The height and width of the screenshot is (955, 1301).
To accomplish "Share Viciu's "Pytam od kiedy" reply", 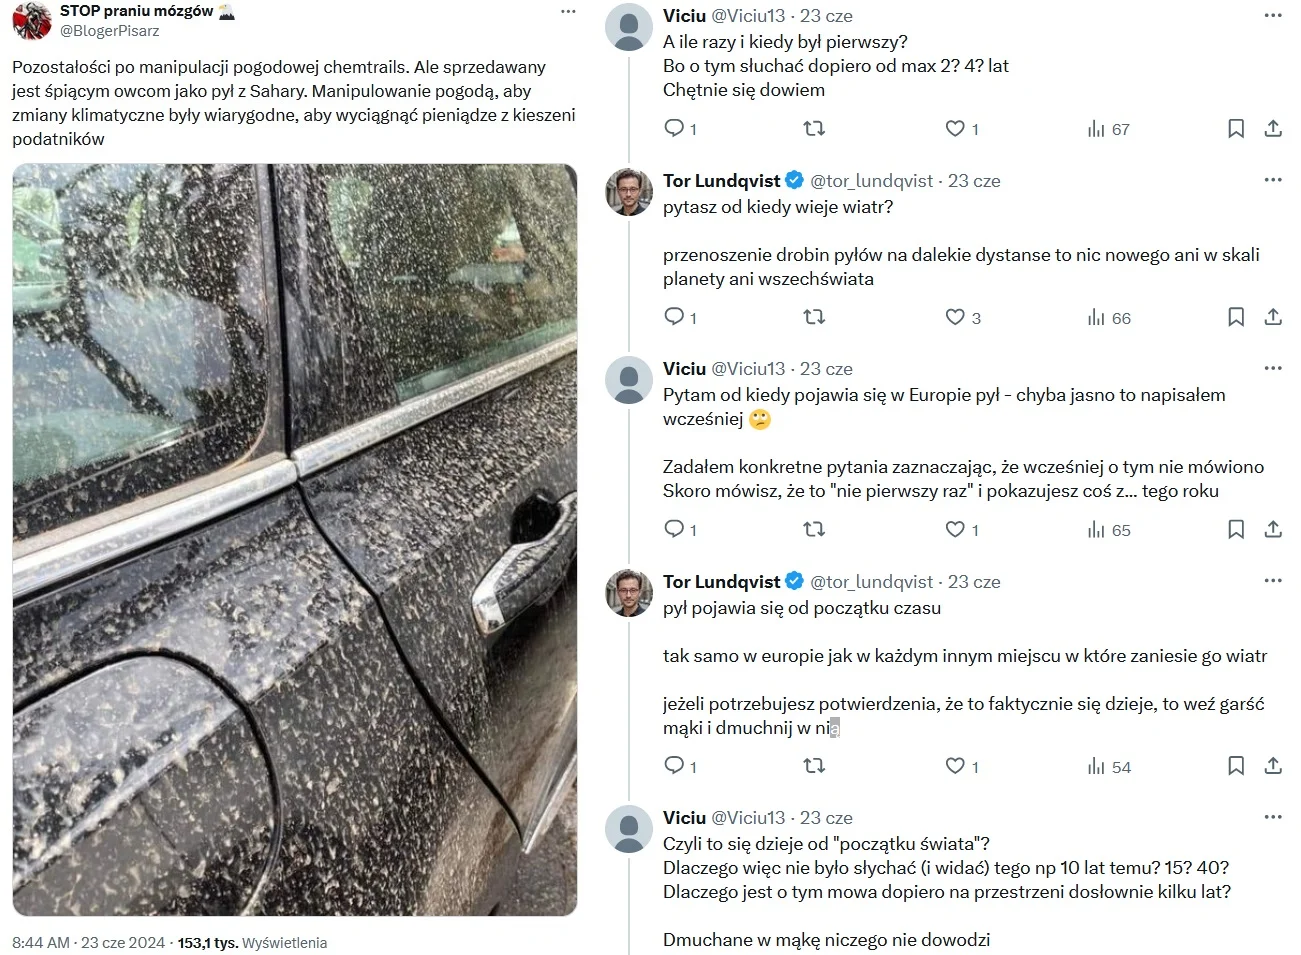I will pos(1273,530).
